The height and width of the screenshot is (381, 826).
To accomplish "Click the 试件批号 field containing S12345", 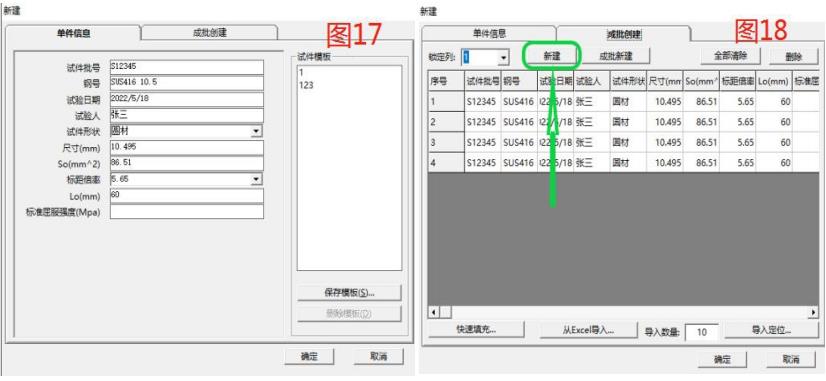I will [186, 67].
